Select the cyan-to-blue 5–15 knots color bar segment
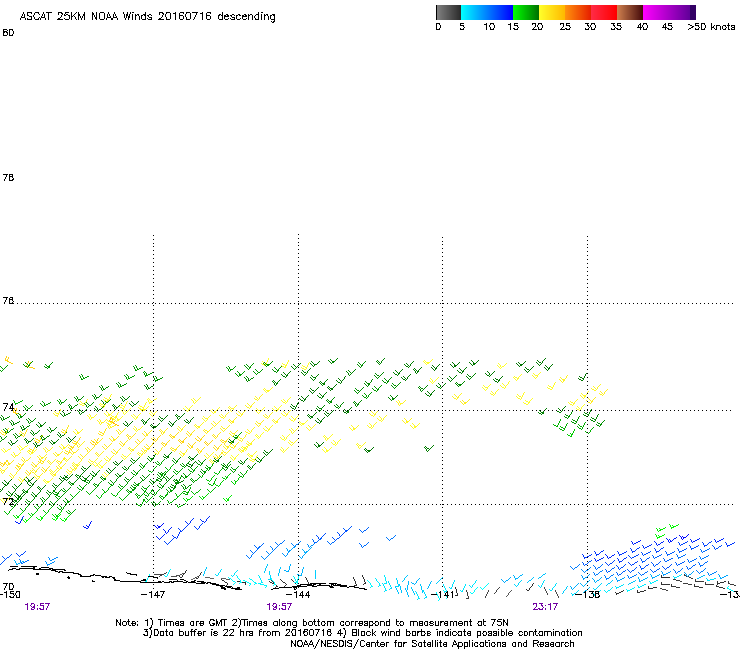Screen dimensions: 740x650 (487, 12)
